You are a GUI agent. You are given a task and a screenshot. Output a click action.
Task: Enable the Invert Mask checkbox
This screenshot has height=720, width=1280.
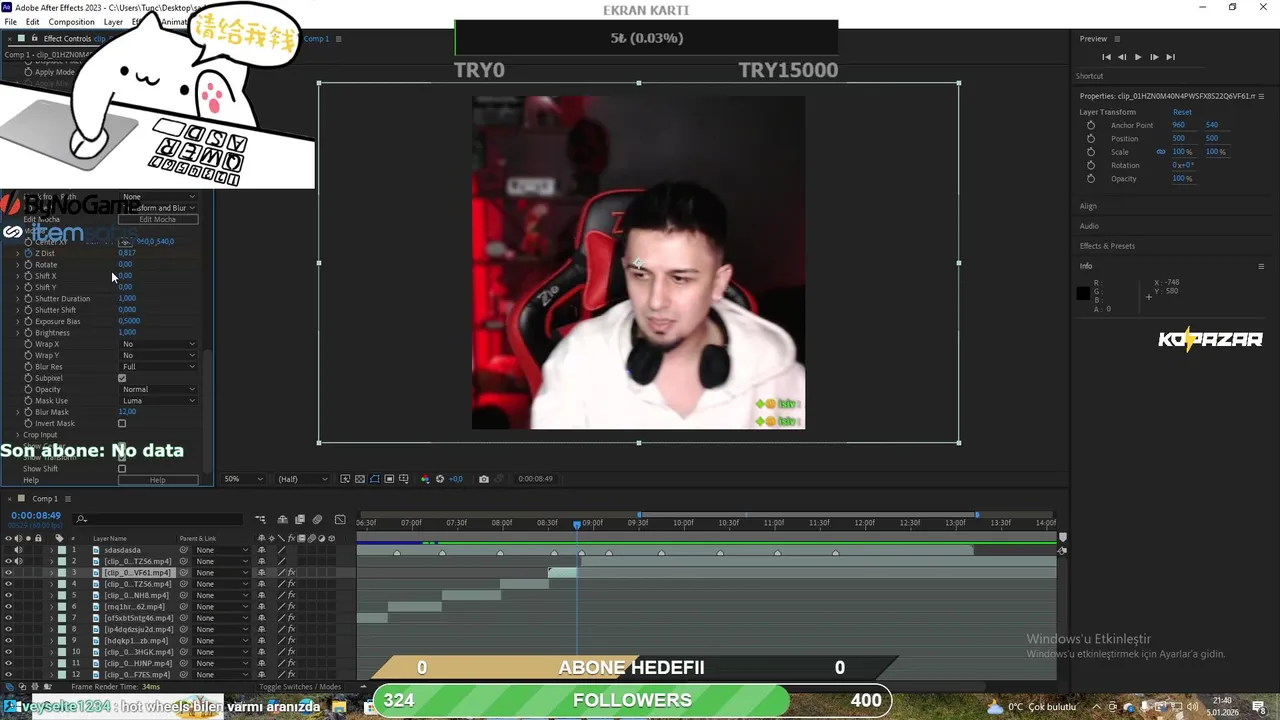[122, 424]
